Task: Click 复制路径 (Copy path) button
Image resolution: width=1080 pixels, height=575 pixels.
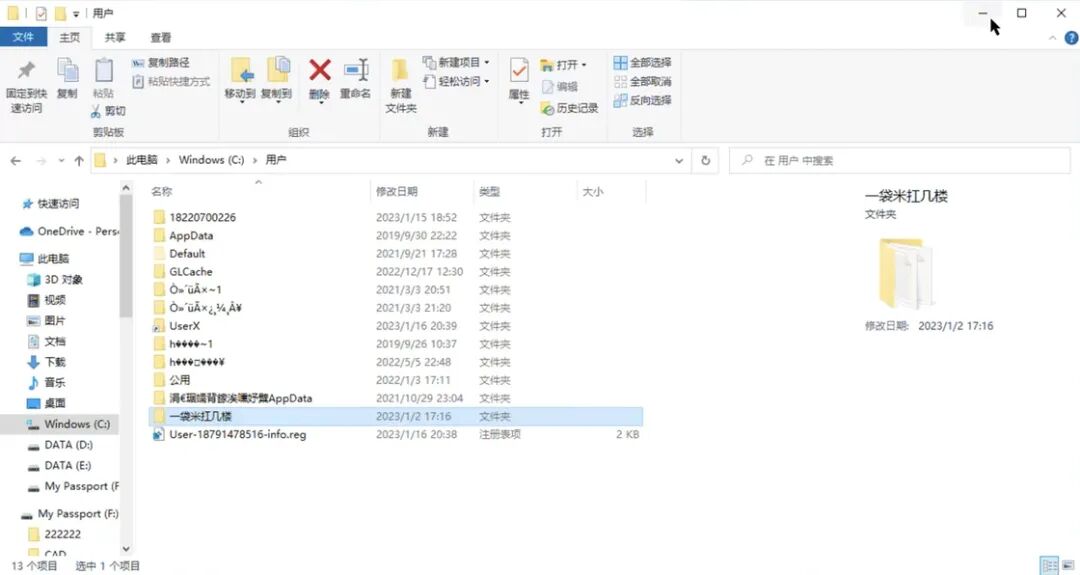Action: pyautogui.click(x=160, y=63)
